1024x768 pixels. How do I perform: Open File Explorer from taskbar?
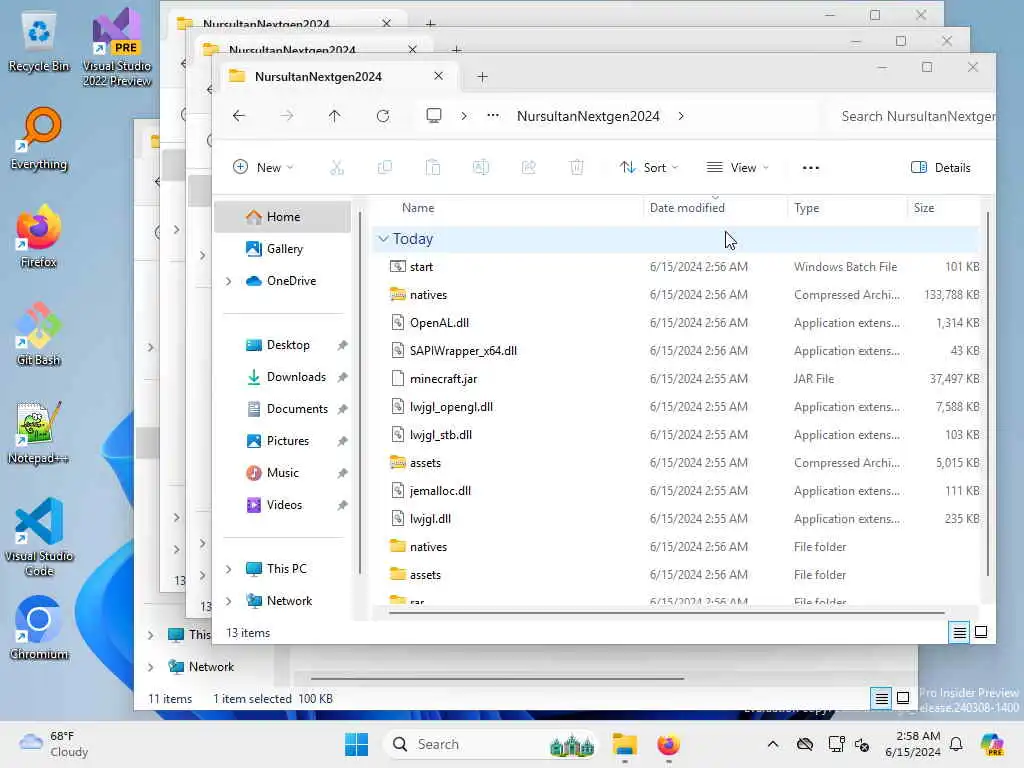[624, 744]
